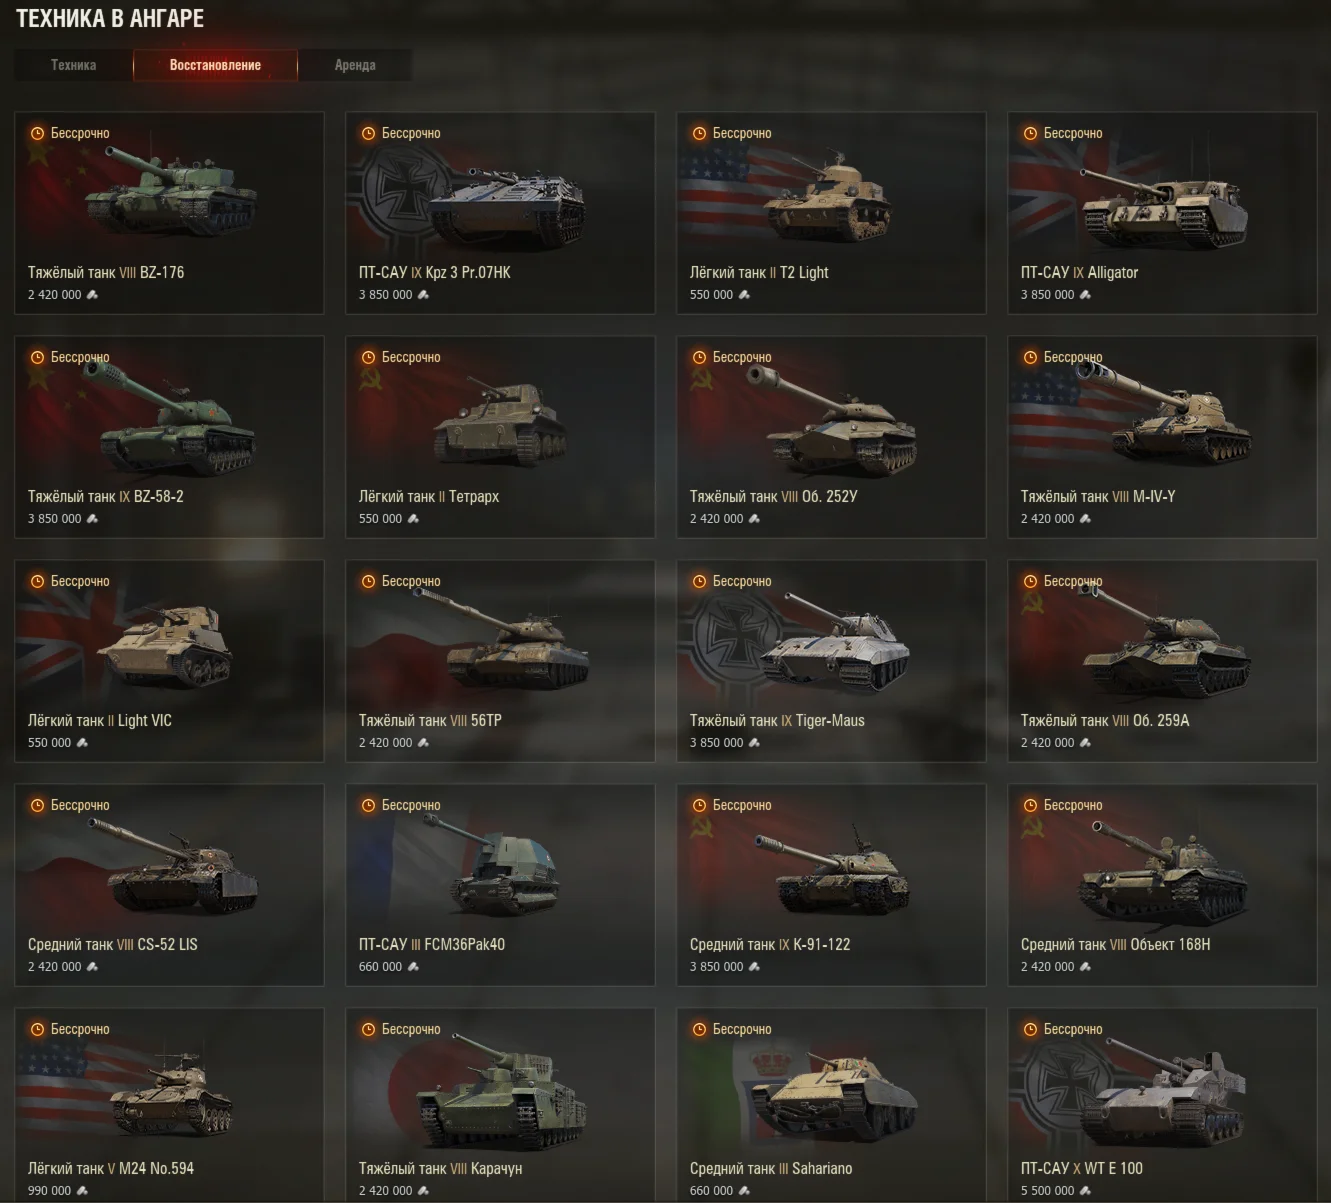The image size is (1331, 1203).
Task: Open the Аренда tab
Action: 355,65
